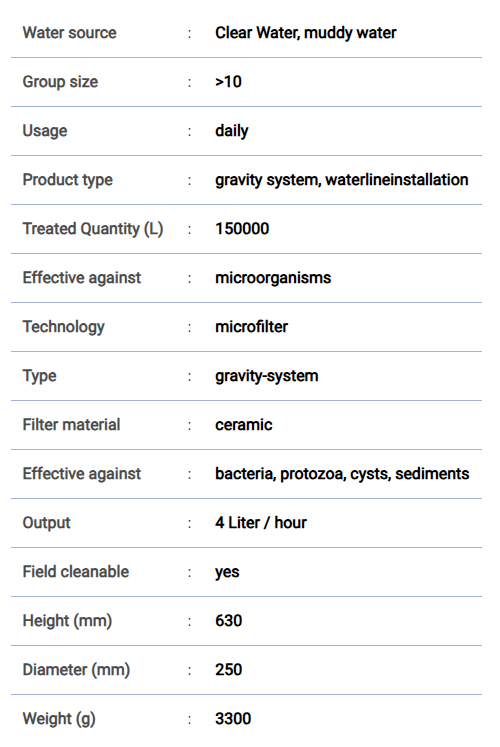500x747 pixels.
Task: Click the 'microorganisms' value
Action: [x=273, y=278]
